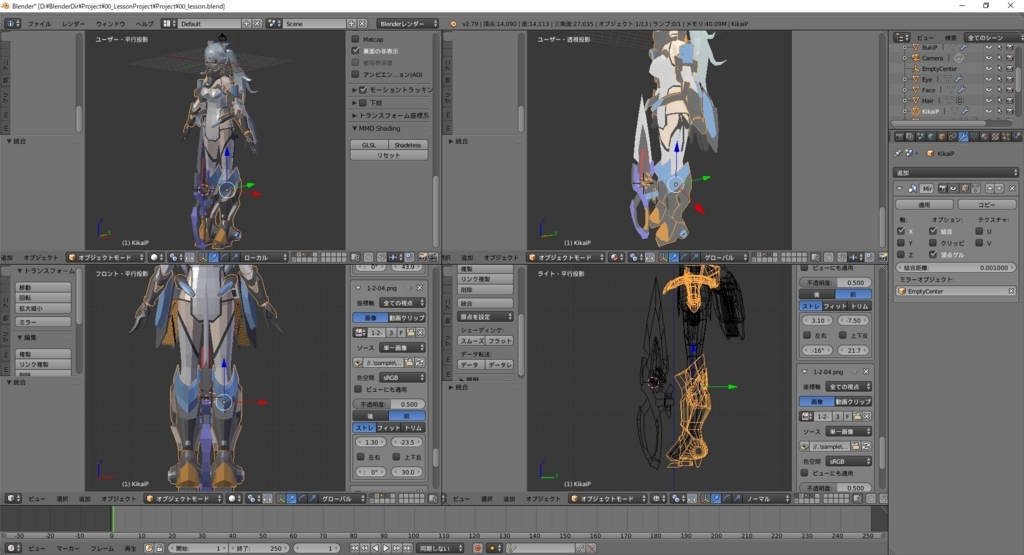1024x555 pixels.
Task: Enable the Mirror modifier Z axis checkbox
Action: (x=901, y=255)
